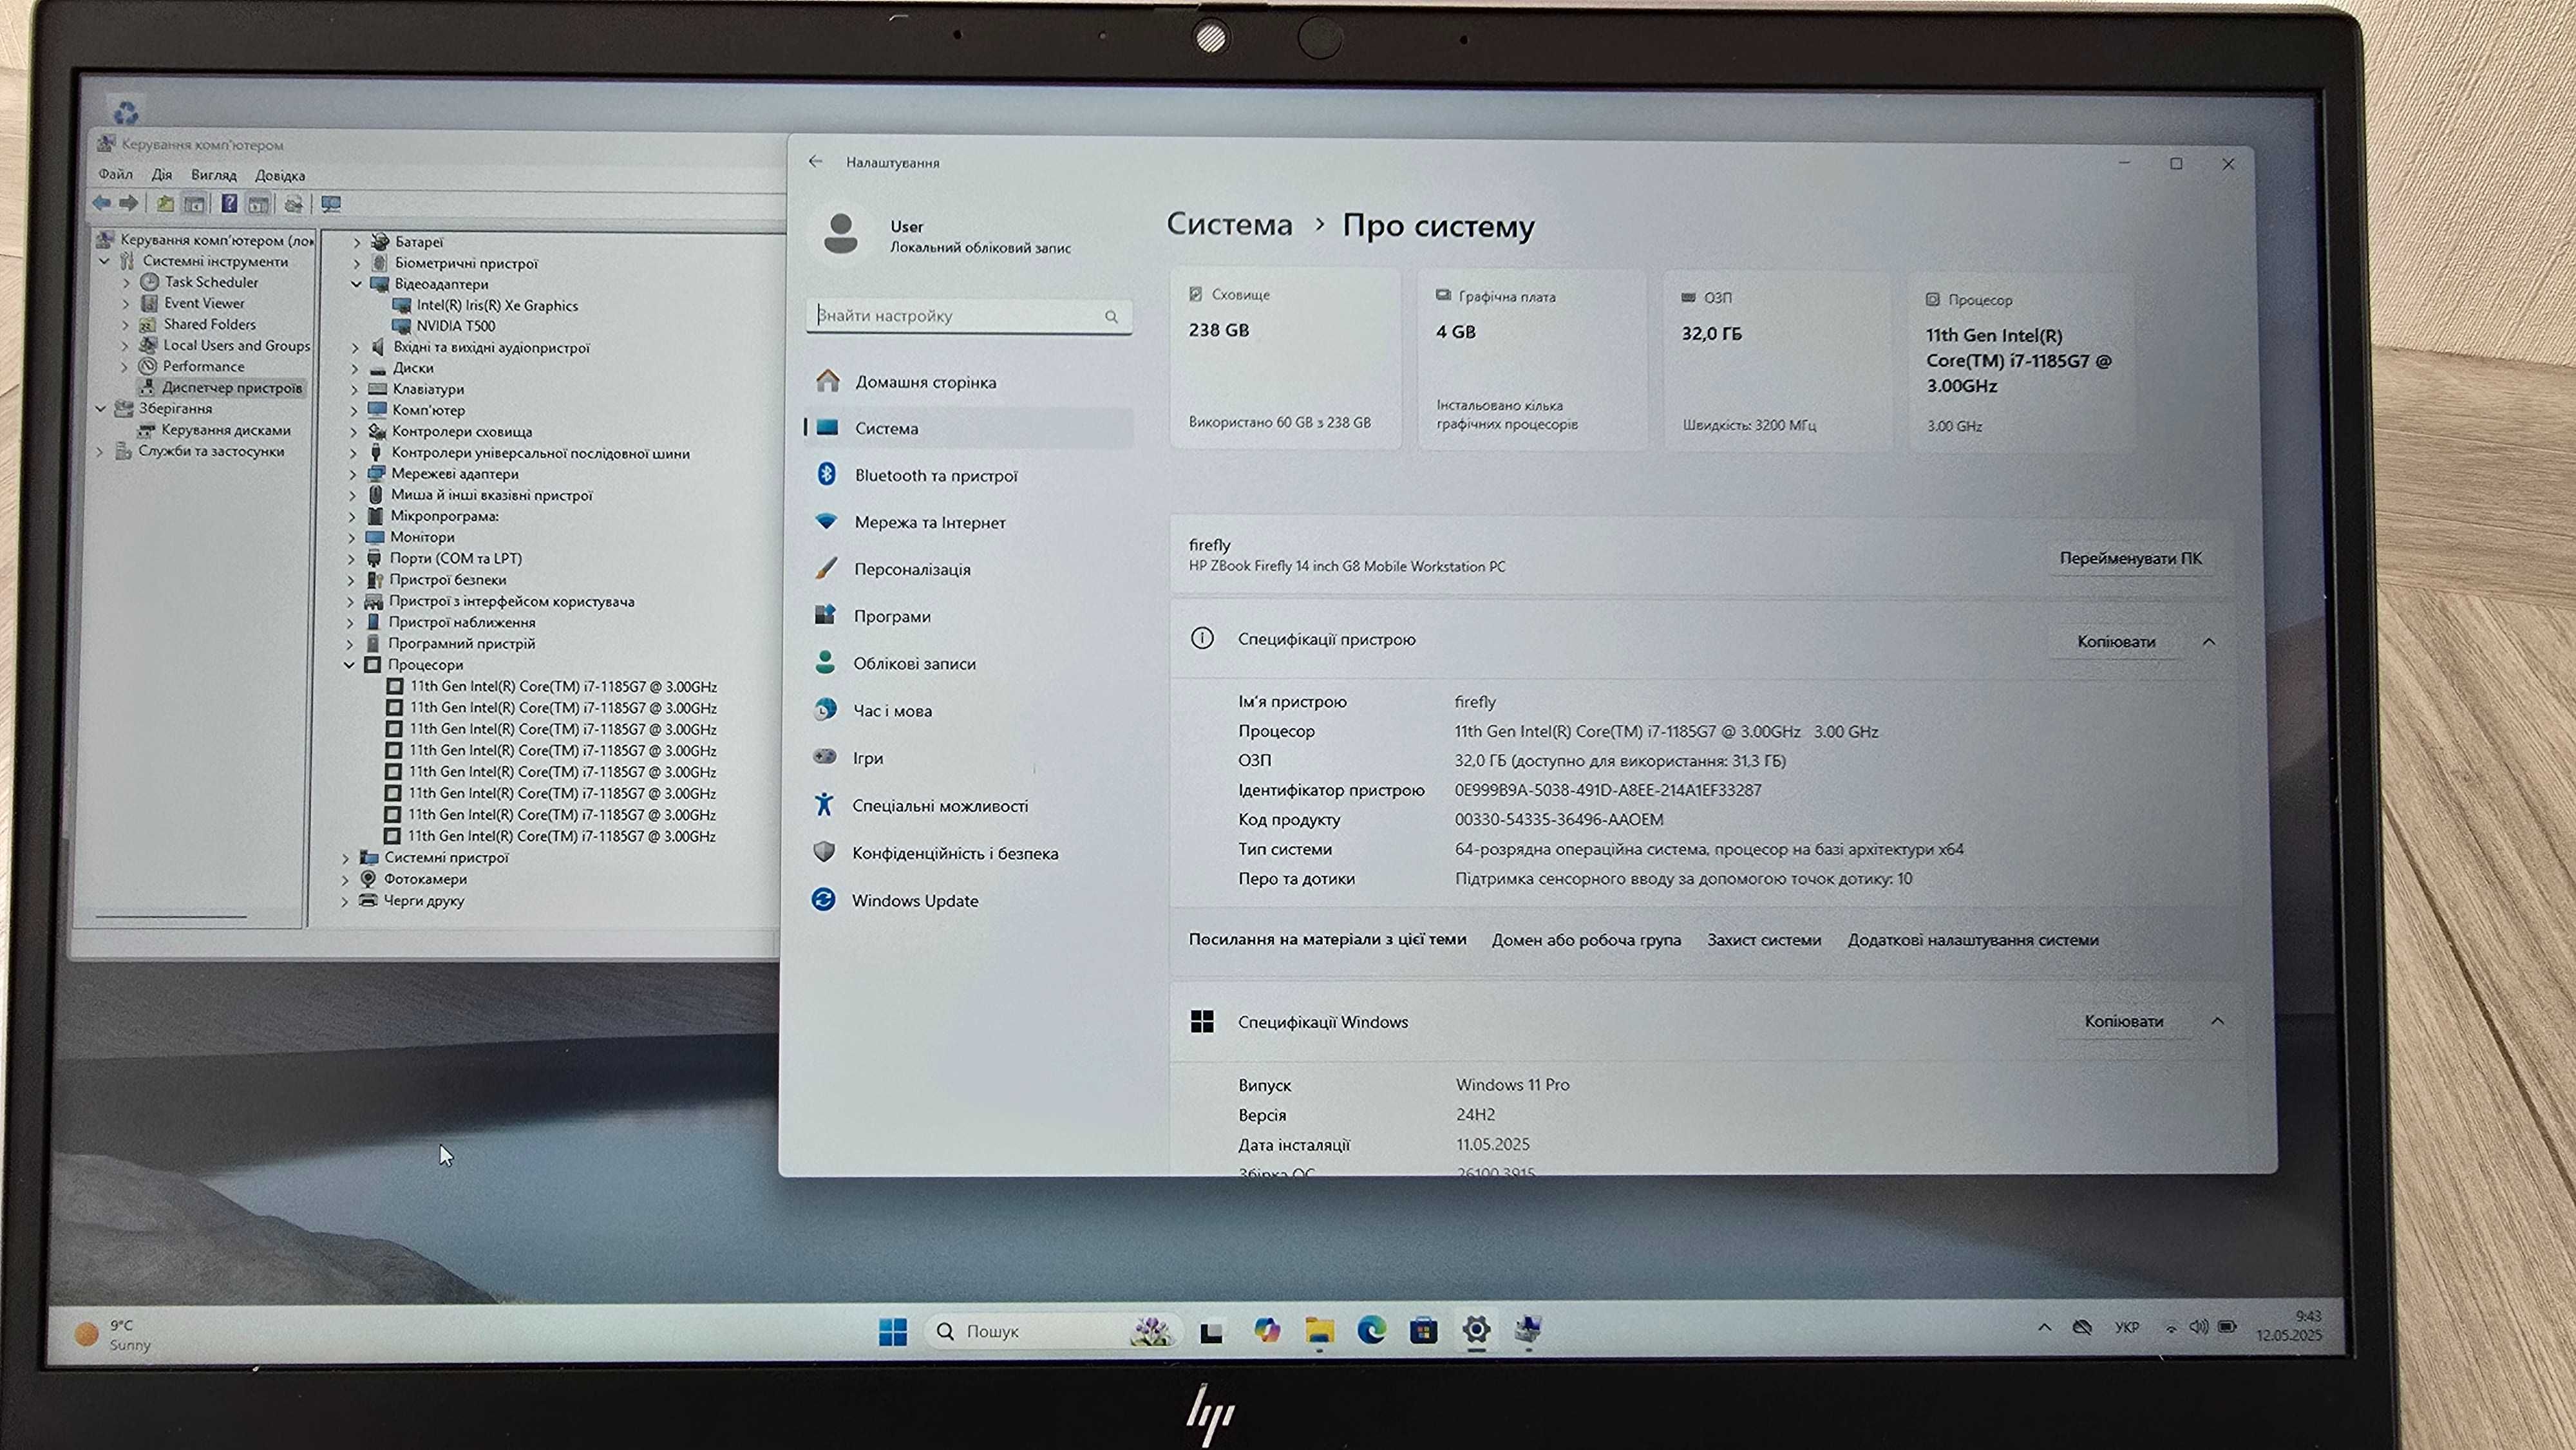This screenshot has height=1450, width=2576.
Task: Click the Settings gear icon on taskbar
Action: (1476, 1330)
